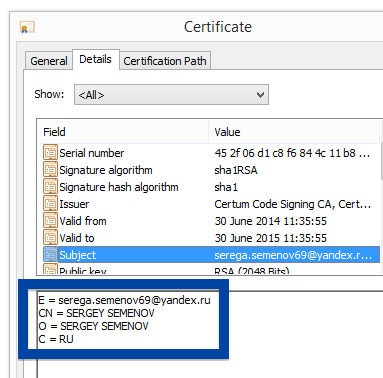The height and width of the screenshot is (378, 383).
Task: Switch to the General tab
Action: pyautogui.click(x=49, y=61)
